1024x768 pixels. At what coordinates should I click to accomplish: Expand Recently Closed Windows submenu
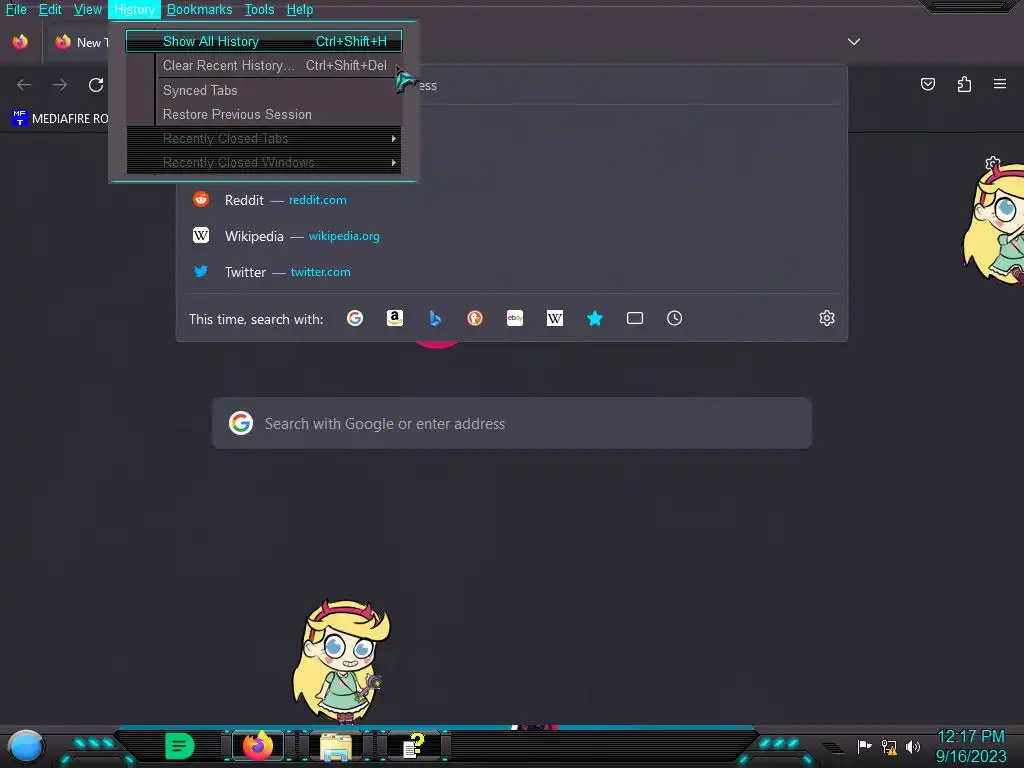tap(264, 163)
